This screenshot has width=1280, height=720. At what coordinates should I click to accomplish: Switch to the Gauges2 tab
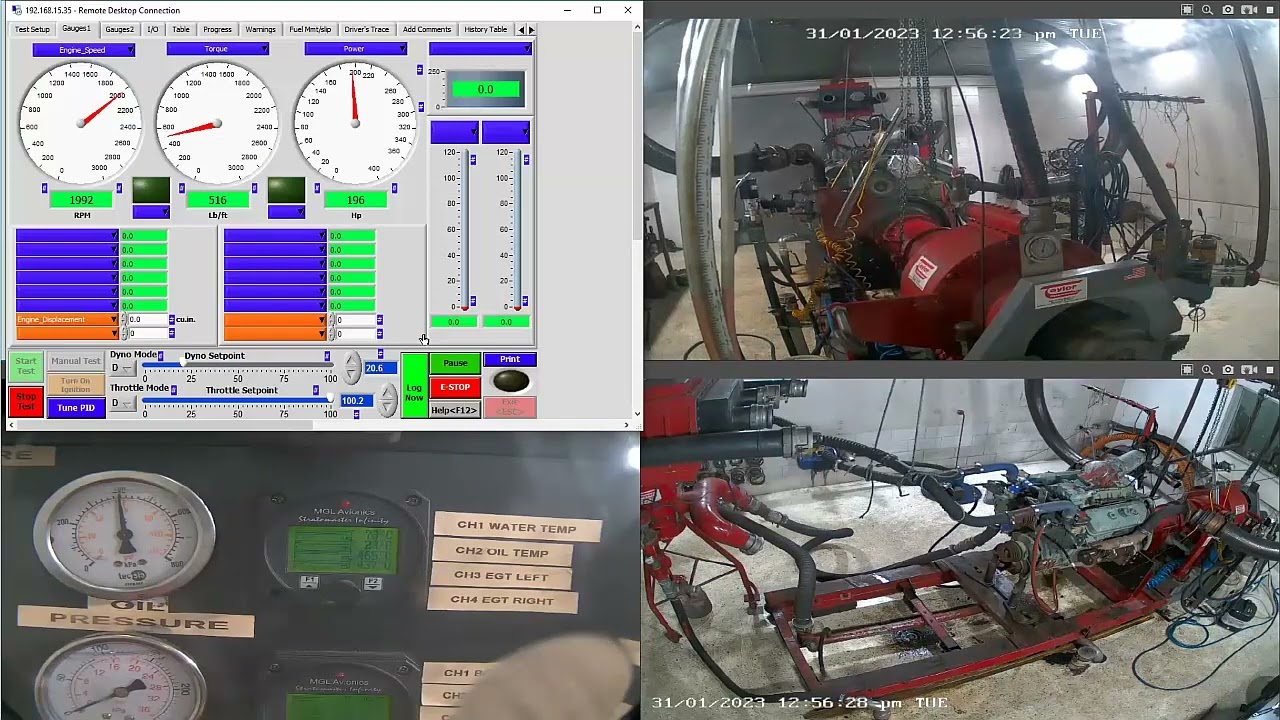coord(119,29)
